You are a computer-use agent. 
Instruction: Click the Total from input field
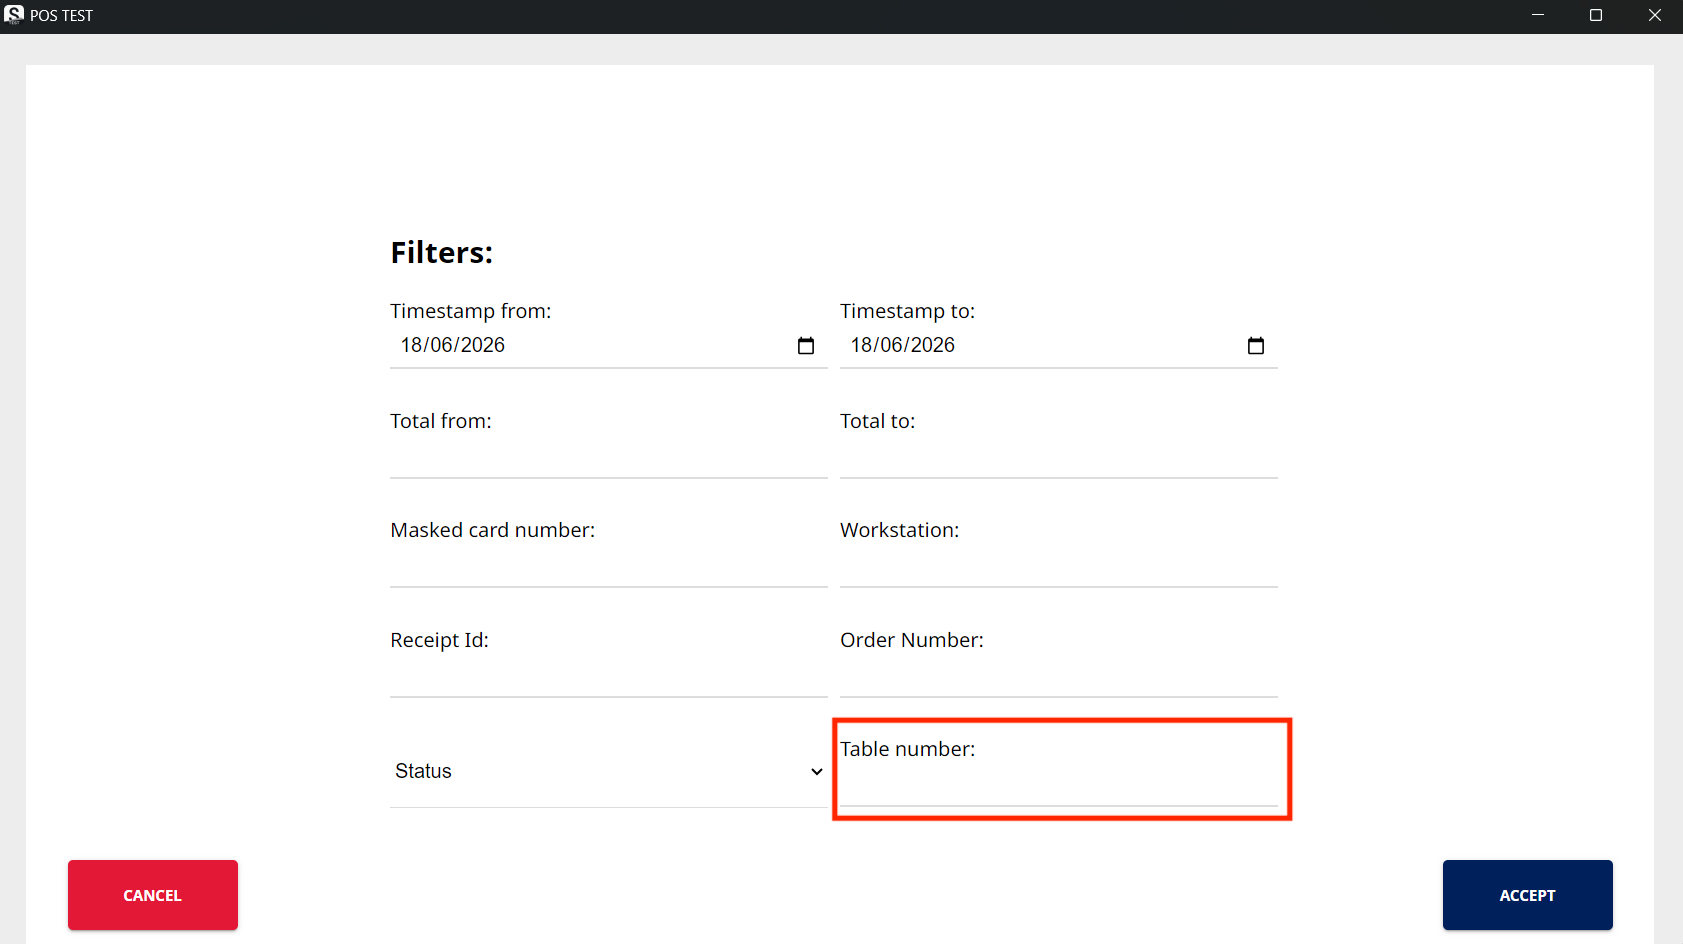click(608, 456)
